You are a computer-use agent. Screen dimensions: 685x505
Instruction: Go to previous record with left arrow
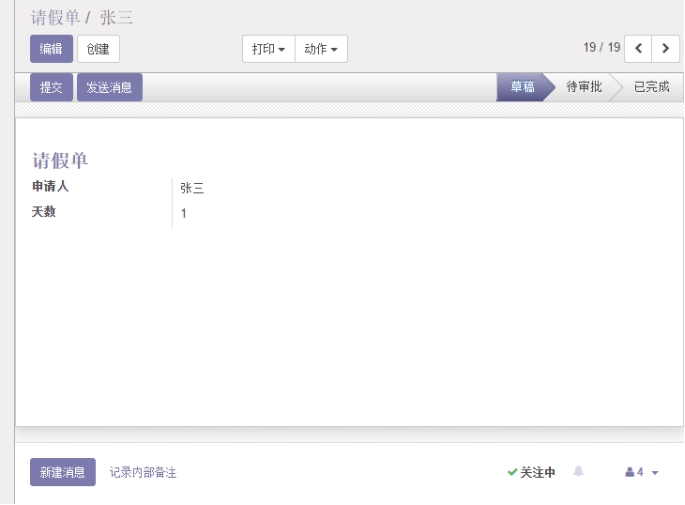(x=638, y=49)
